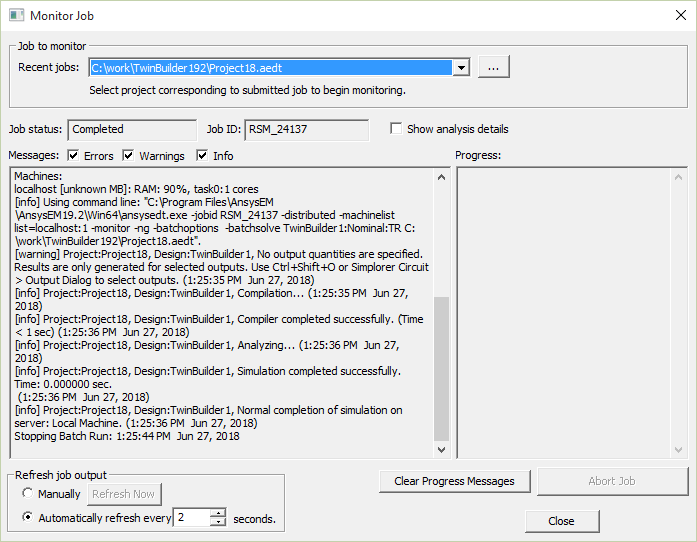Uncheck the Errors messages checkbox
This screenshot has height=542, width=697.
point(73,156)
